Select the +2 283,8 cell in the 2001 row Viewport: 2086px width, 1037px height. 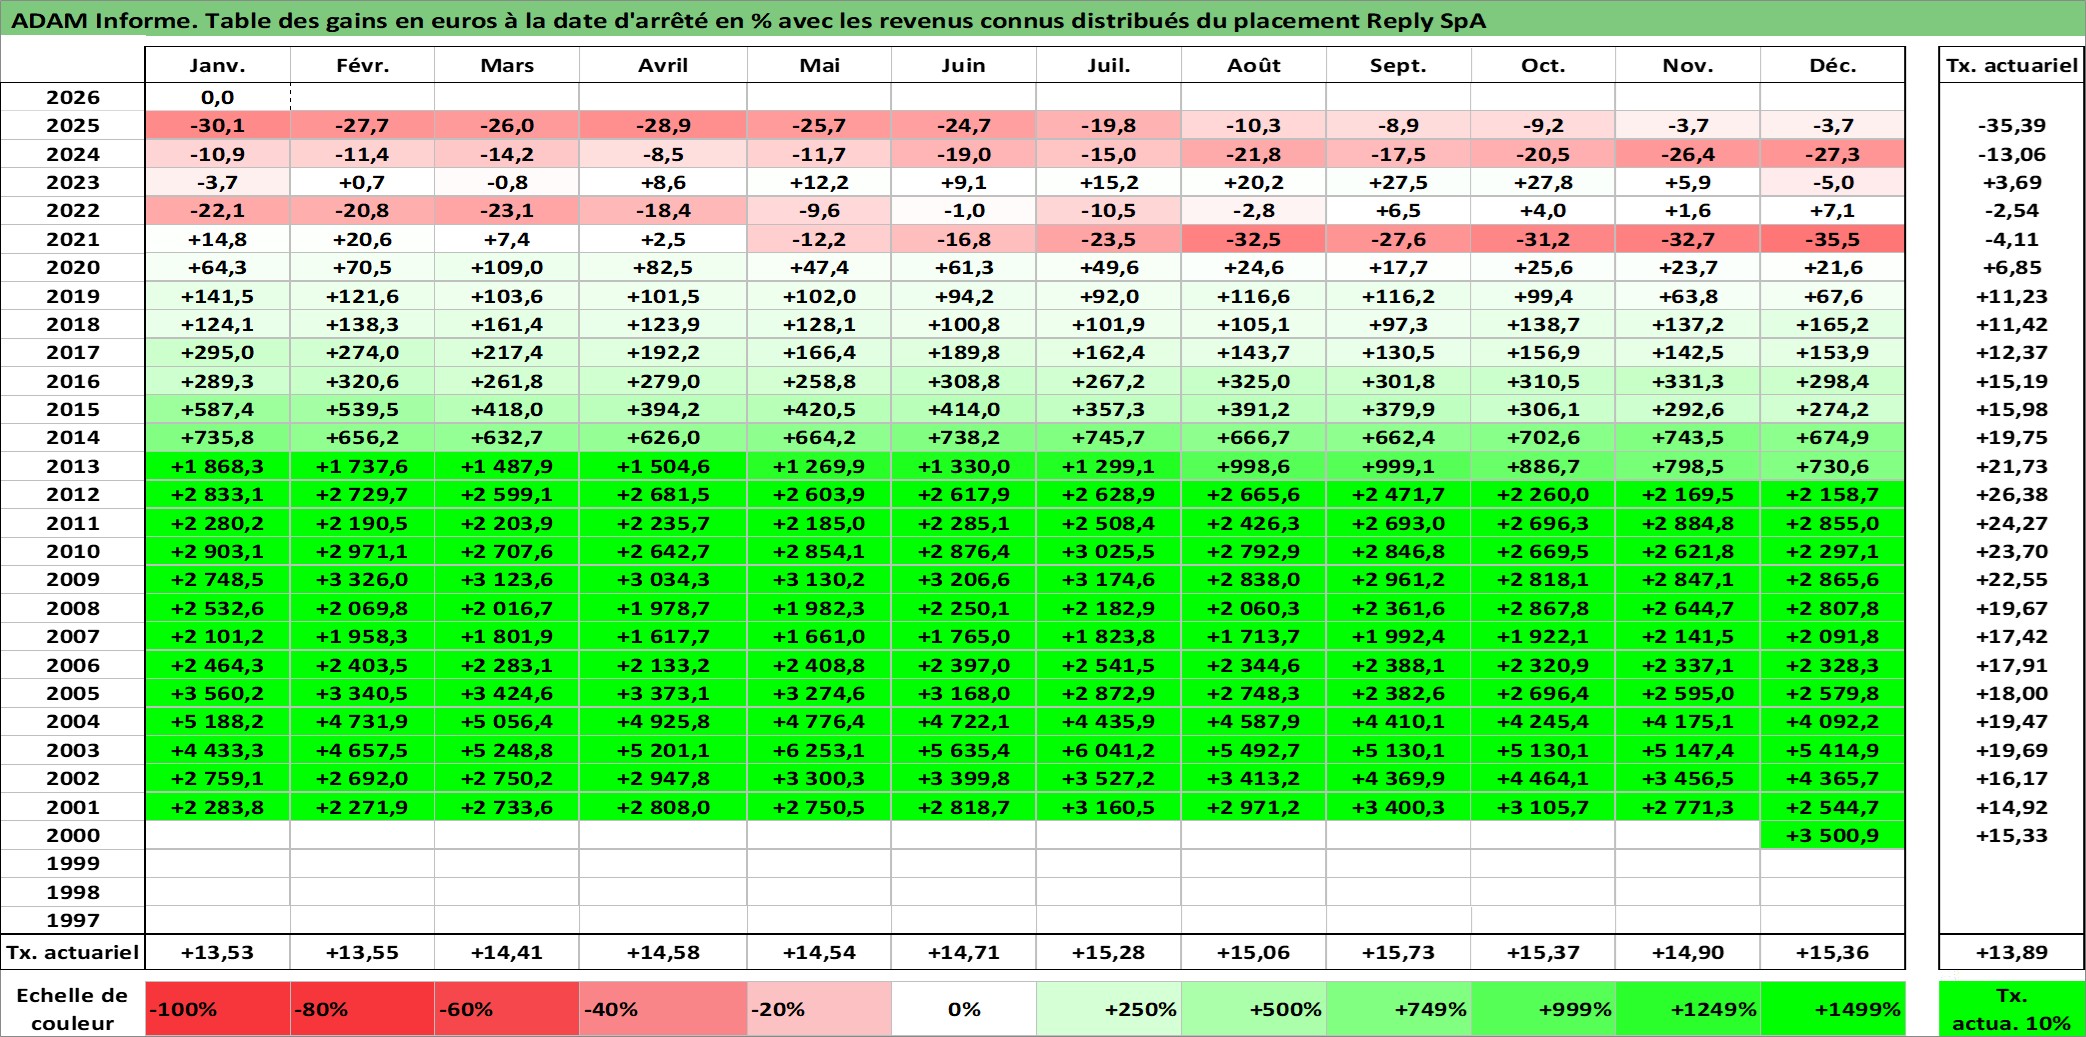[x=217, y=807]
